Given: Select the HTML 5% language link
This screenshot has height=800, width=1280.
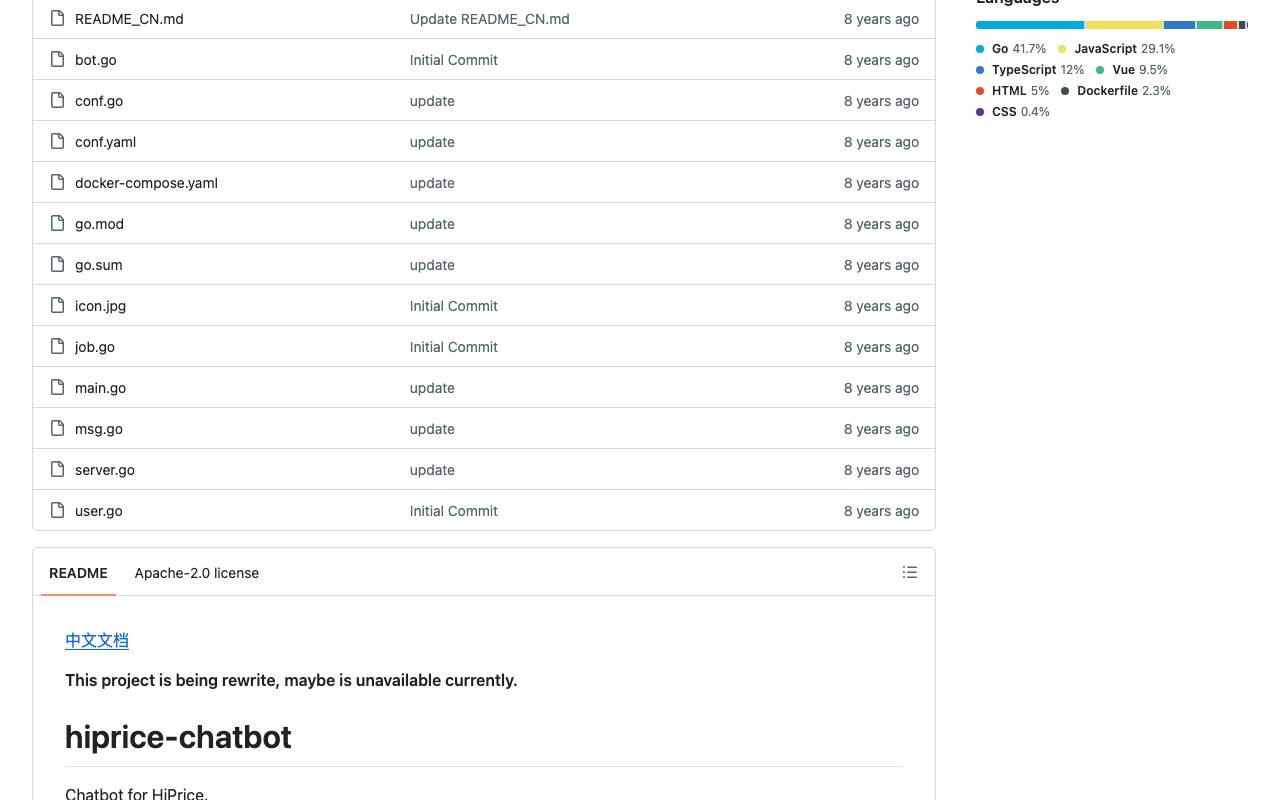Looking at the screenshot, I should coord(1013,90).
